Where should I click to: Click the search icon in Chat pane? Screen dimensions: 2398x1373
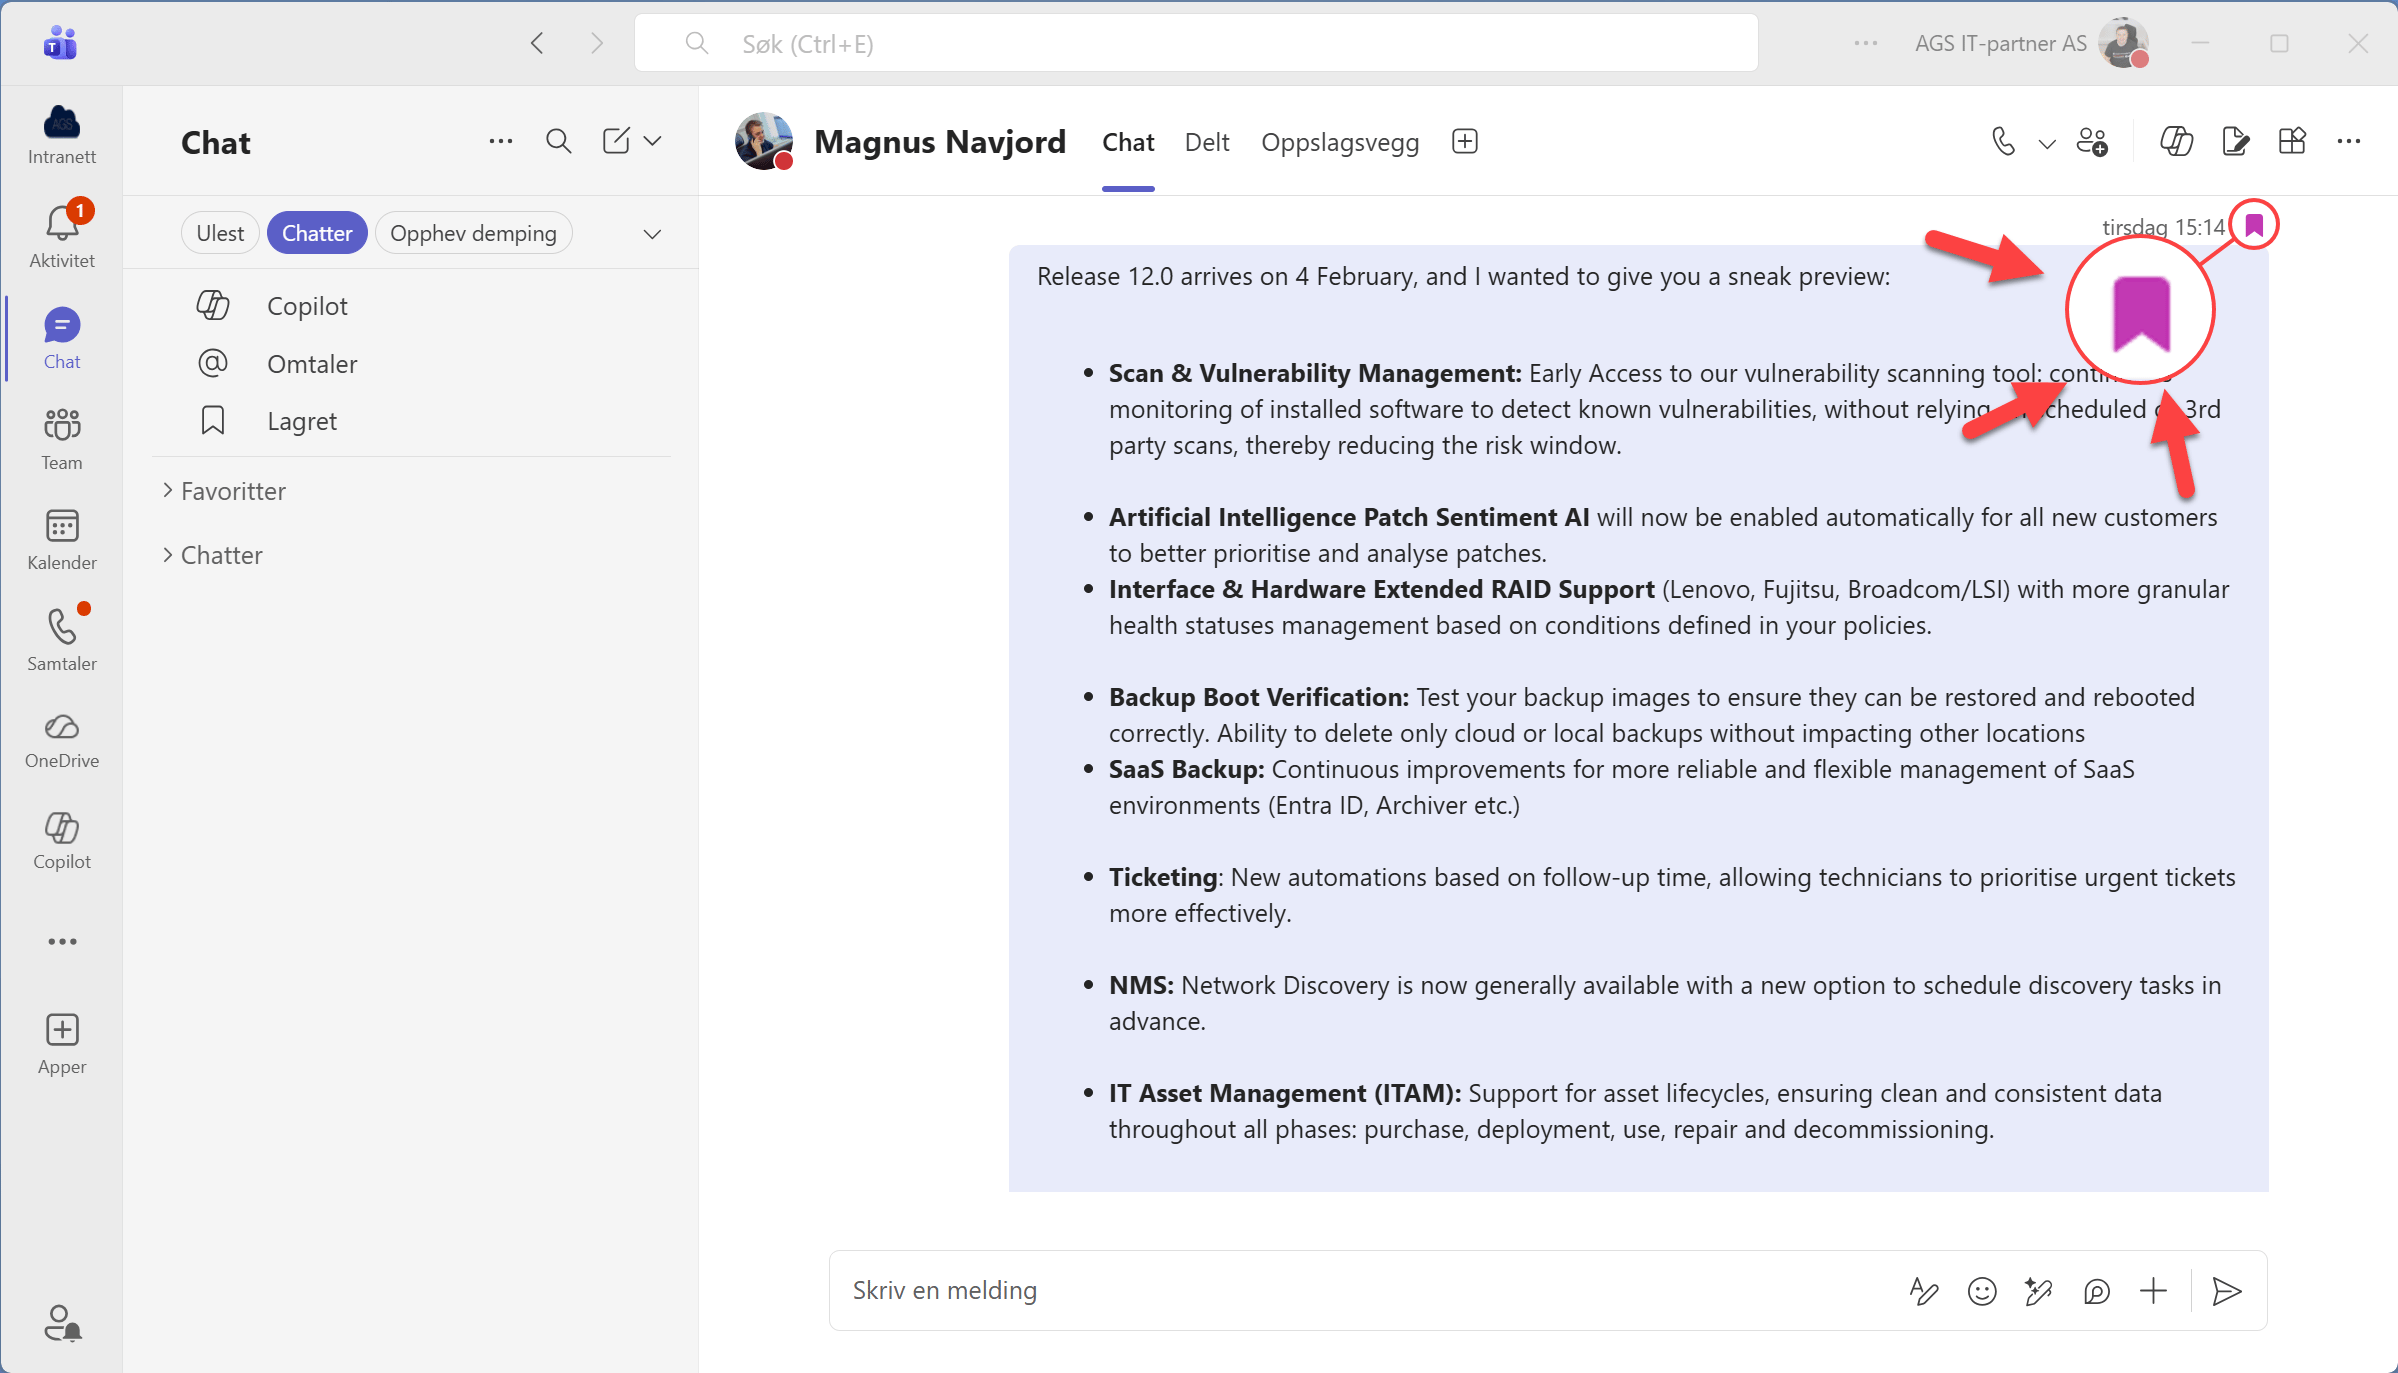click(x=559, y=142)
